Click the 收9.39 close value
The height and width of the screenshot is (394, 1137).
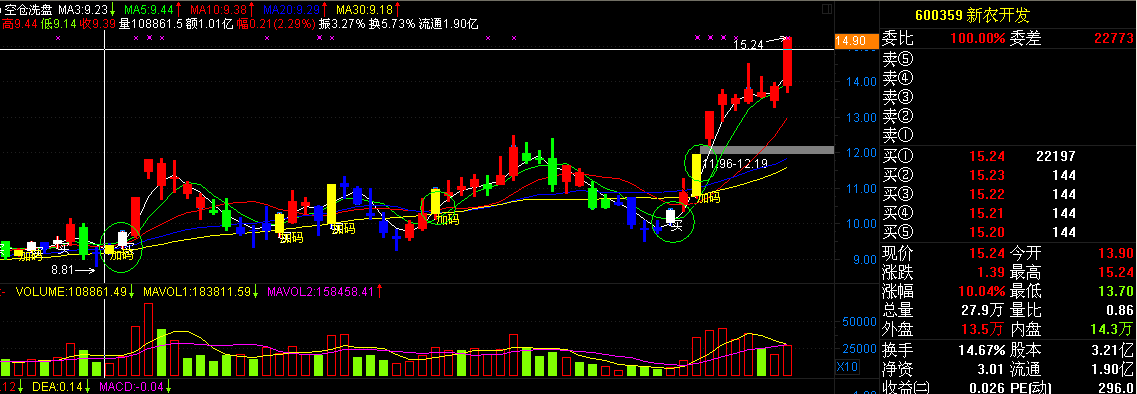tap(97, 23)
